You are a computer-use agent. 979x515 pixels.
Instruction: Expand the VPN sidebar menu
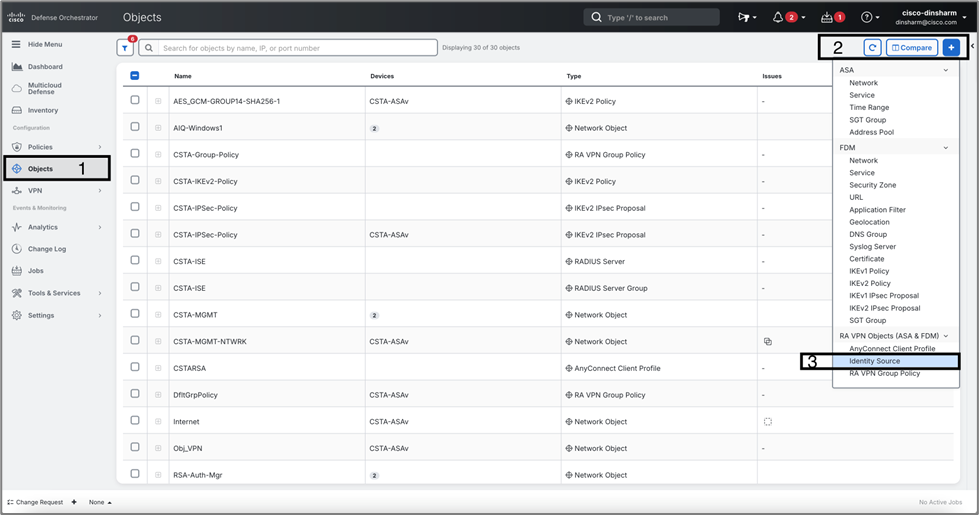click(x=100, y=191)
